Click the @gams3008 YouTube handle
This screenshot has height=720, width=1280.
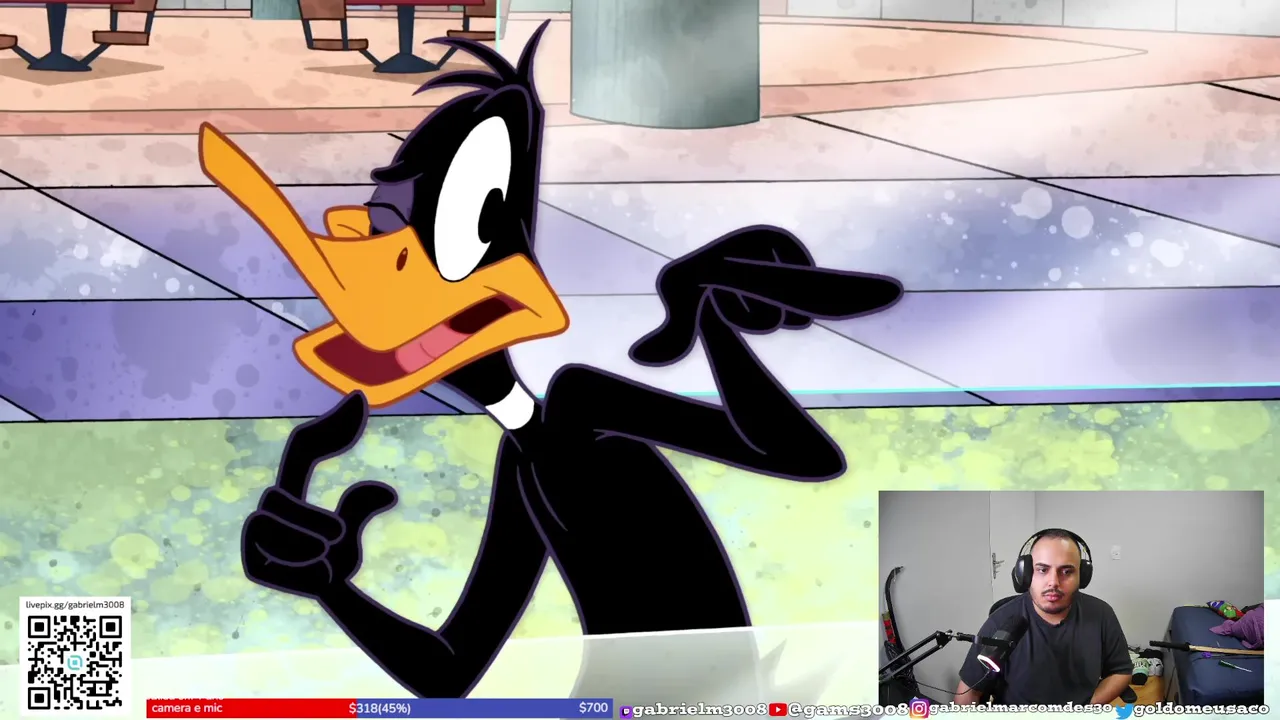(848, 709)
